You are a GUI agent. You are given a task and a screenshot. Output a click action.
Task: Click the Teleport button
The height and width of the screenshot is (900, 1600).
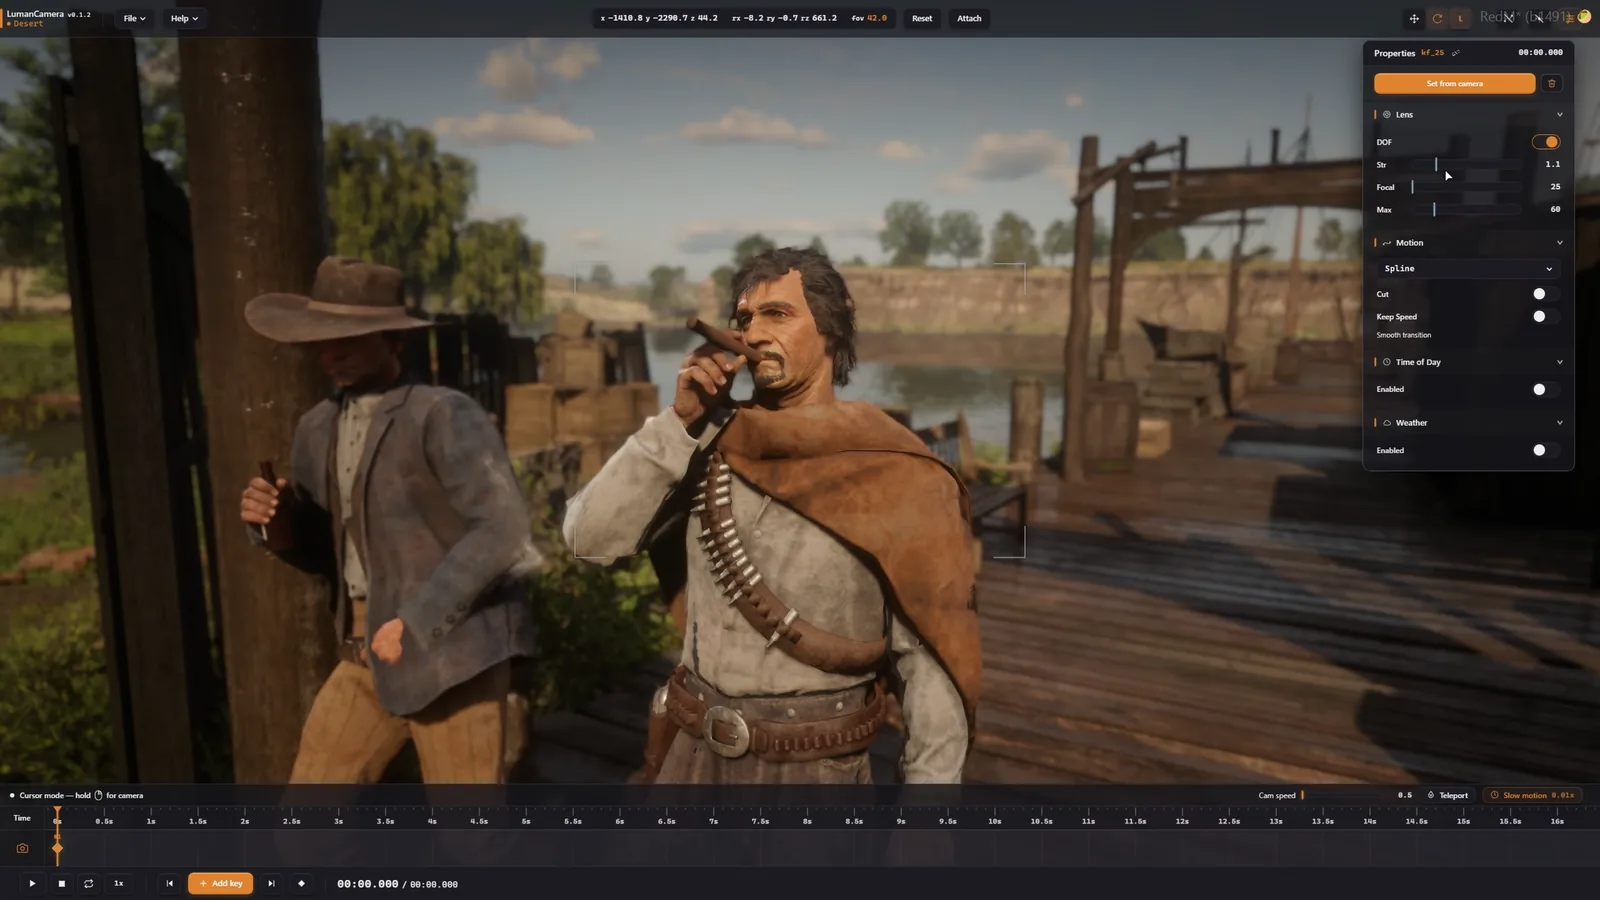(x=1447, y=796)
